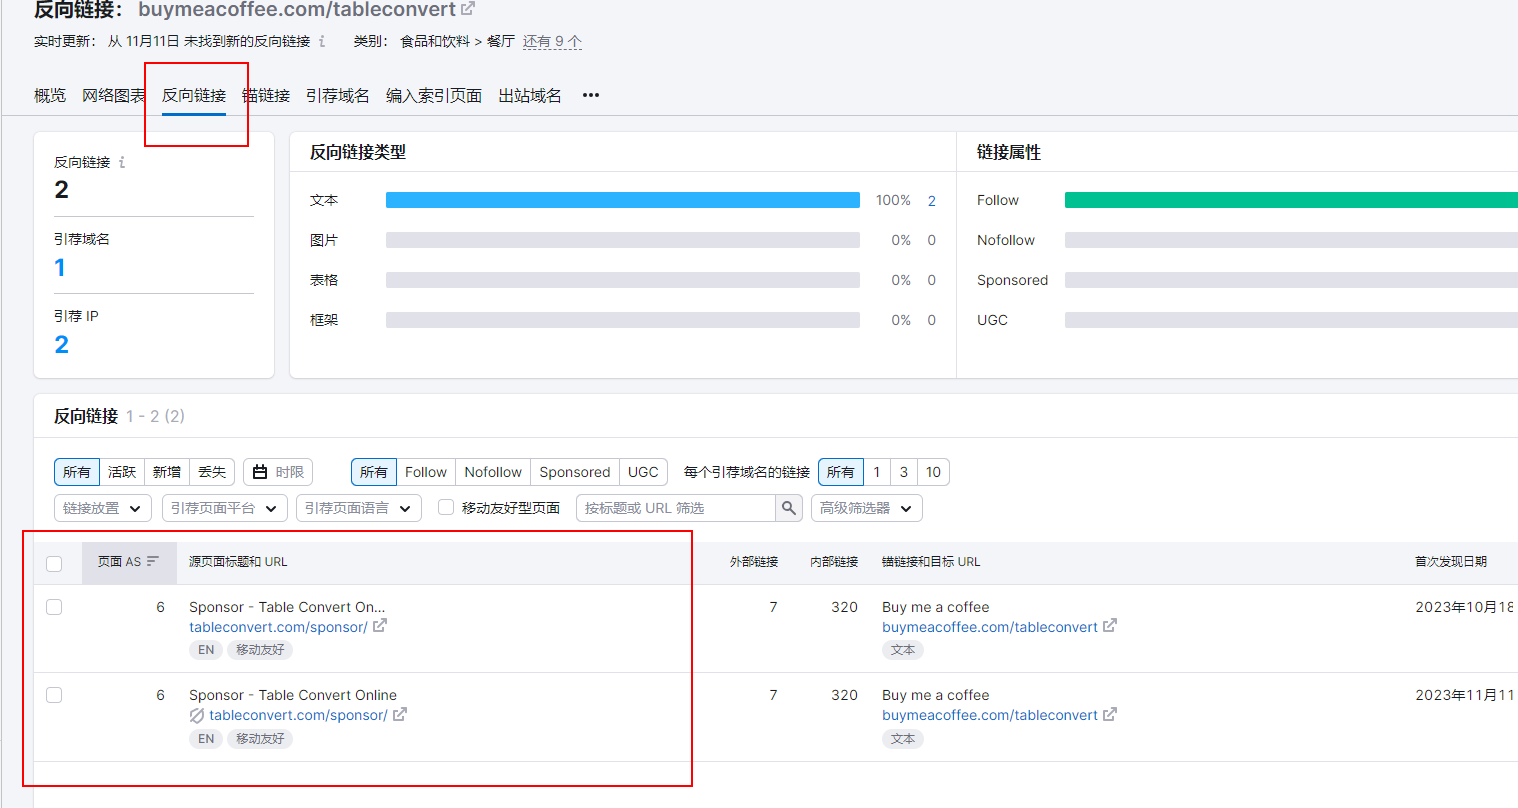This screenshot has width=1518, height=808.
Task: Open external link icon of first tableconvert.com/sponsor/ row
Action: 380,627
